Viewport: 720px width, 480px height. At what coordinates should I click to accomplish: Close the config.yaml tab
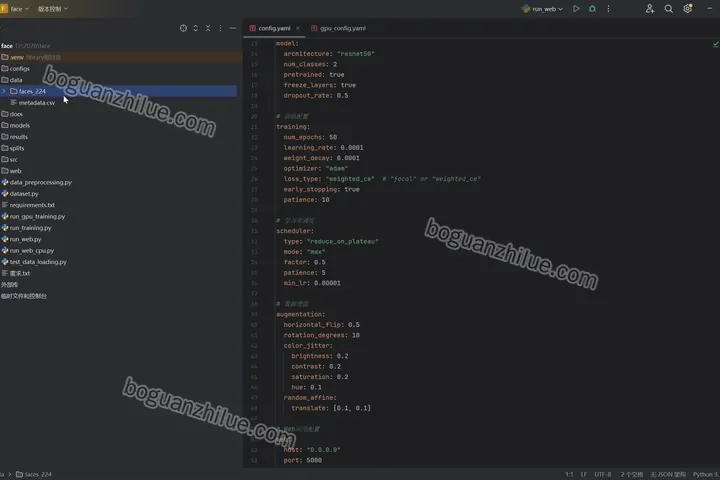click(x=298, y=28)
